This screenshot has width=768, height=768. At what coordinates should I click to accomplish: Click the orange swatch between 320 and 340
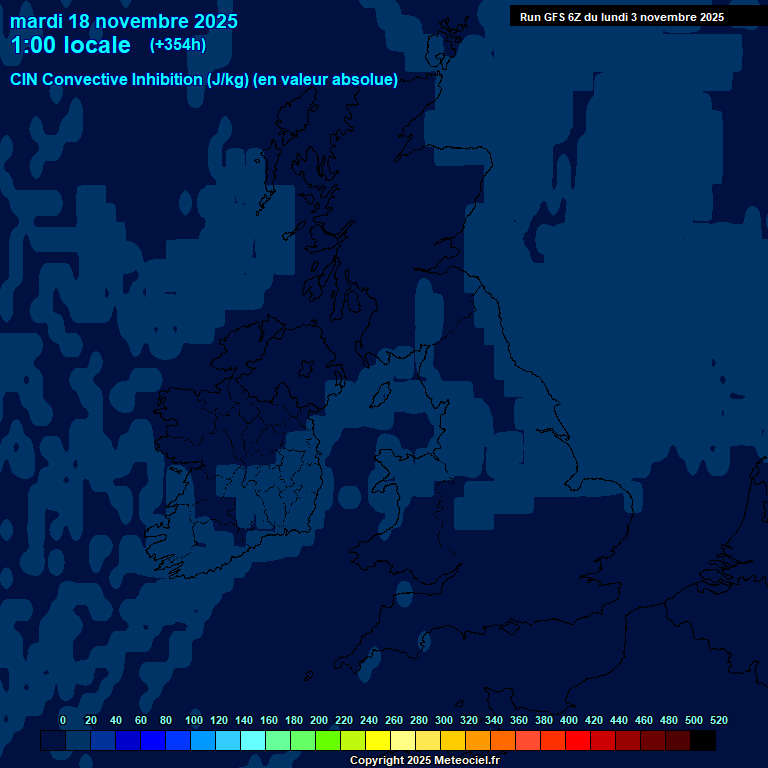pos(478,740)
